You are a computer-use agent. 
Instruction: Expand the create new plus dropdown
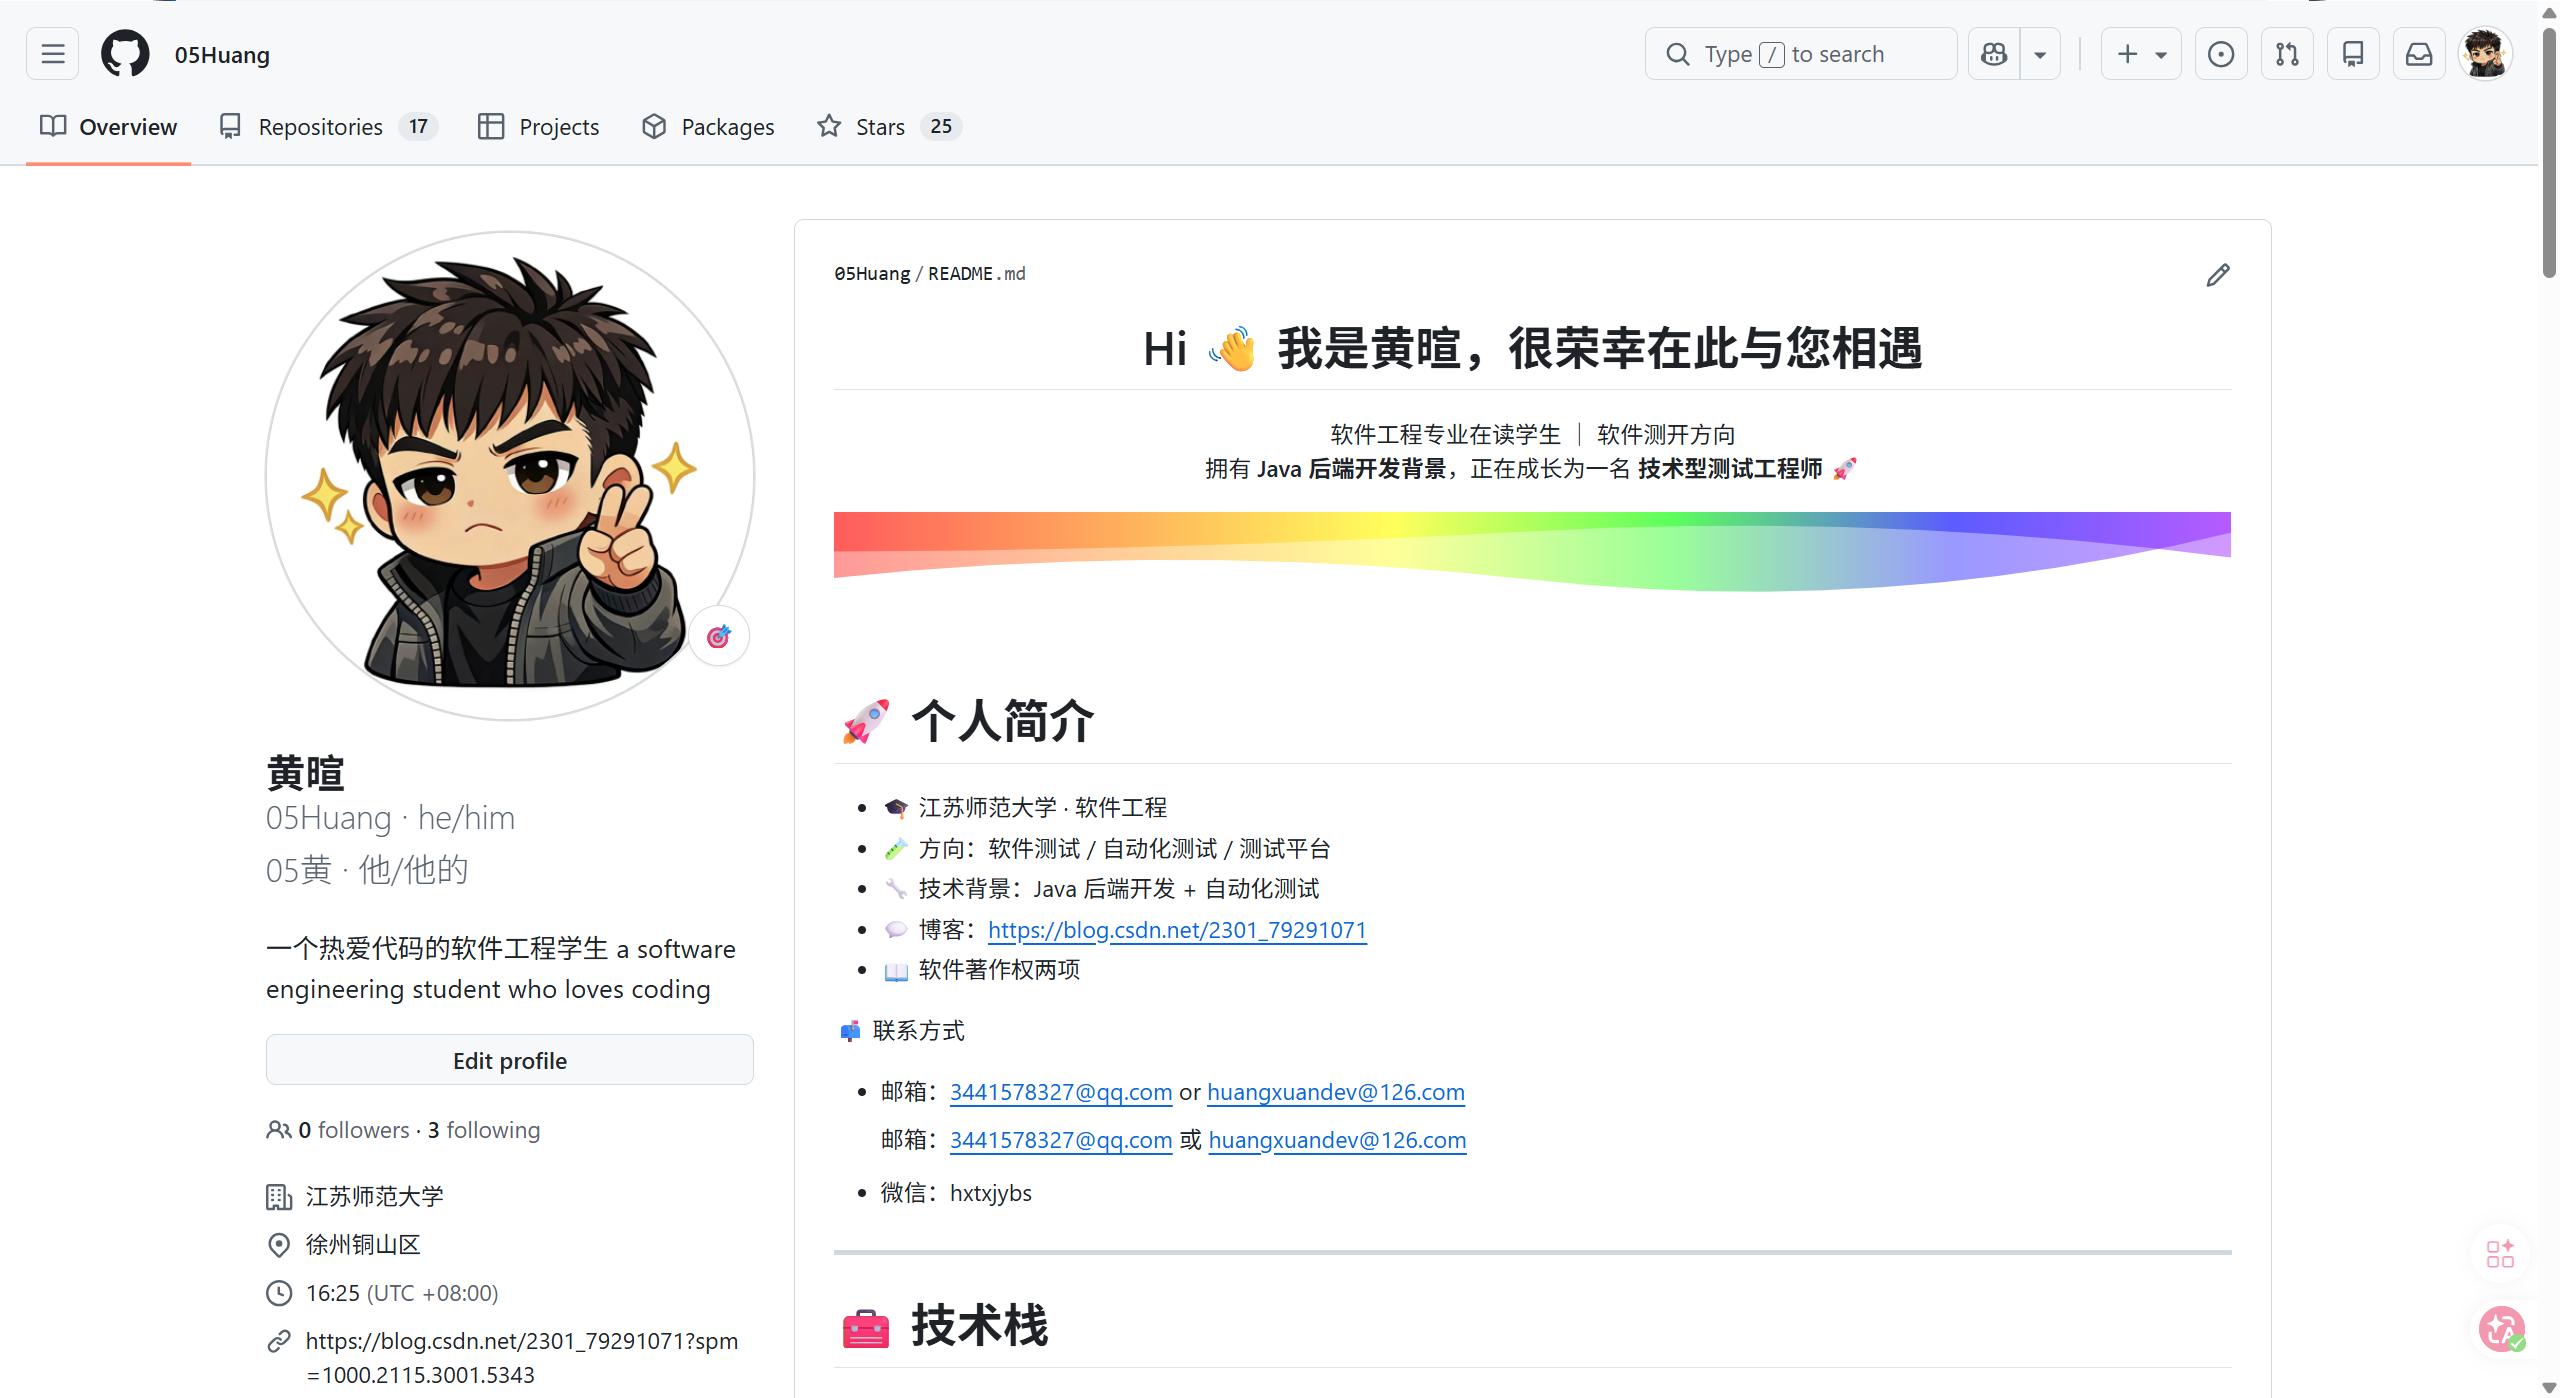(x=2141, y=54)
